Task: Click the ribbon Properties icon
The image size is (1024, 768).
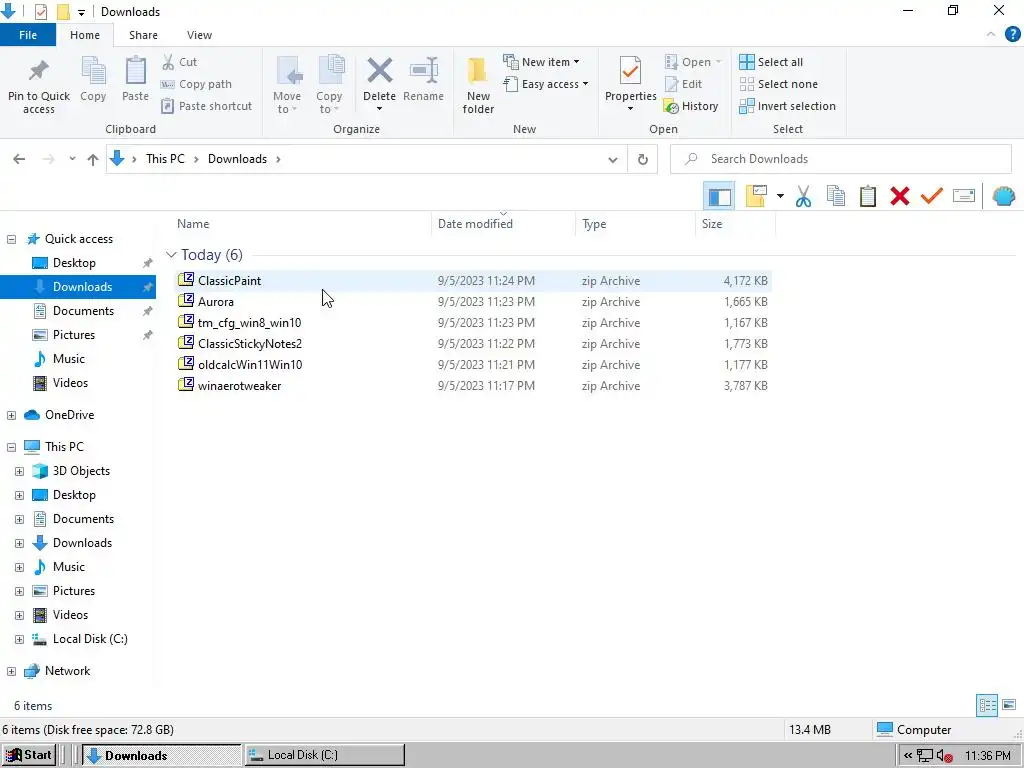Action: [630, 71]
